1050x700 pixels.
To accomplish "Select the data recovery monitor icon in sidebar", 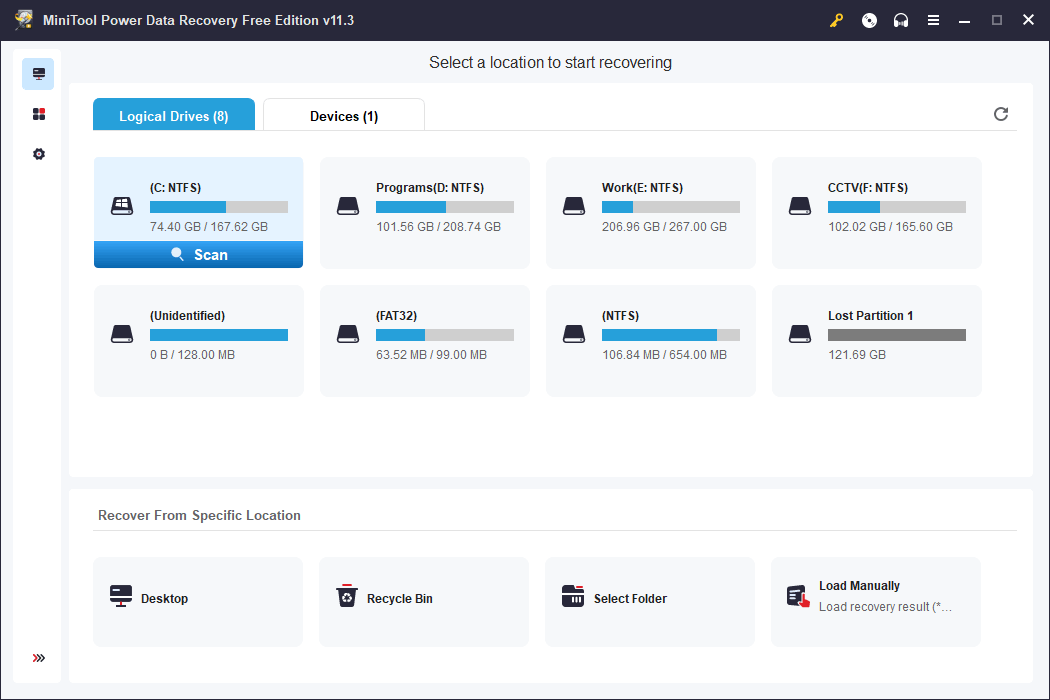I will [x=38, y=73].
